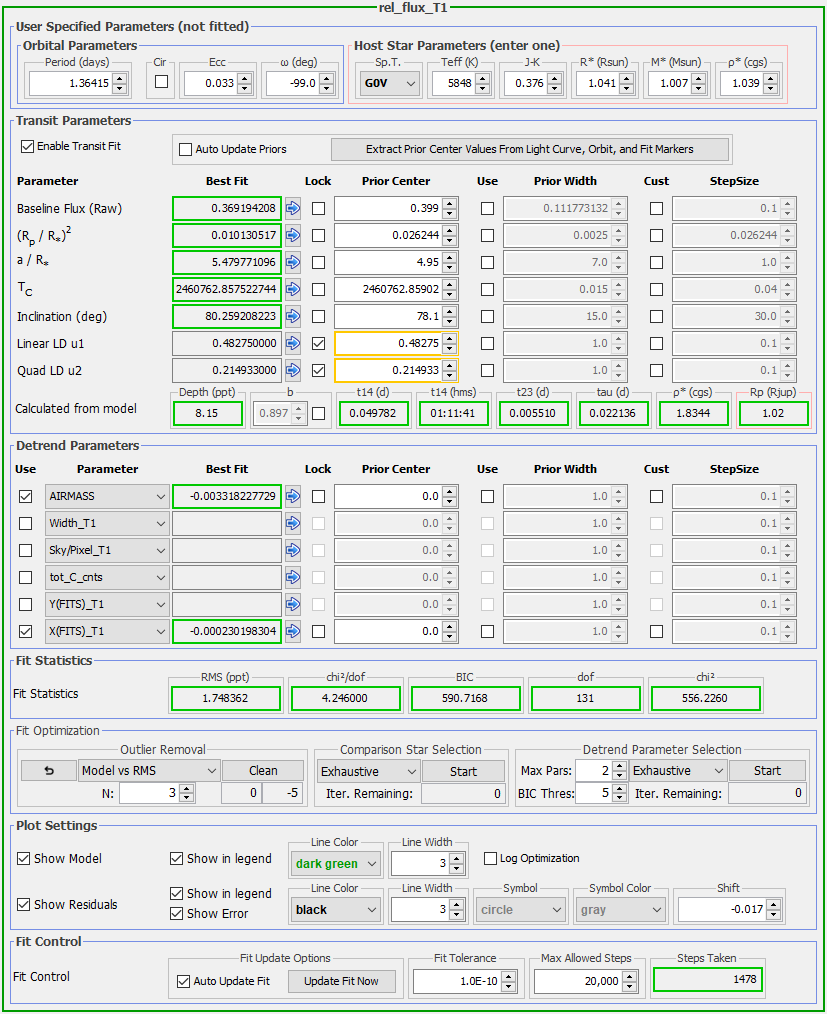Click (Rp/R*)² copy-to-prior arrow icon

pos(293,235)
